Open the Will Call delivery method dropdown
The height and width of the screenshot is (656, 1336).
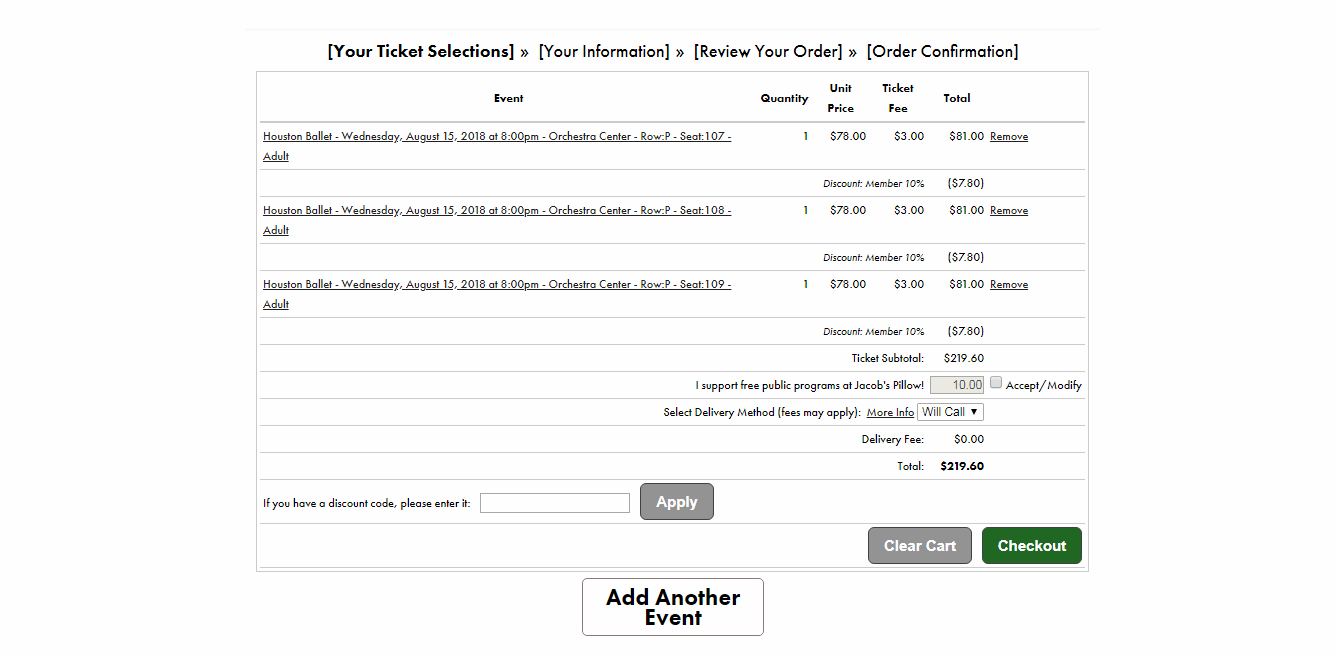(x=950, y=412)
